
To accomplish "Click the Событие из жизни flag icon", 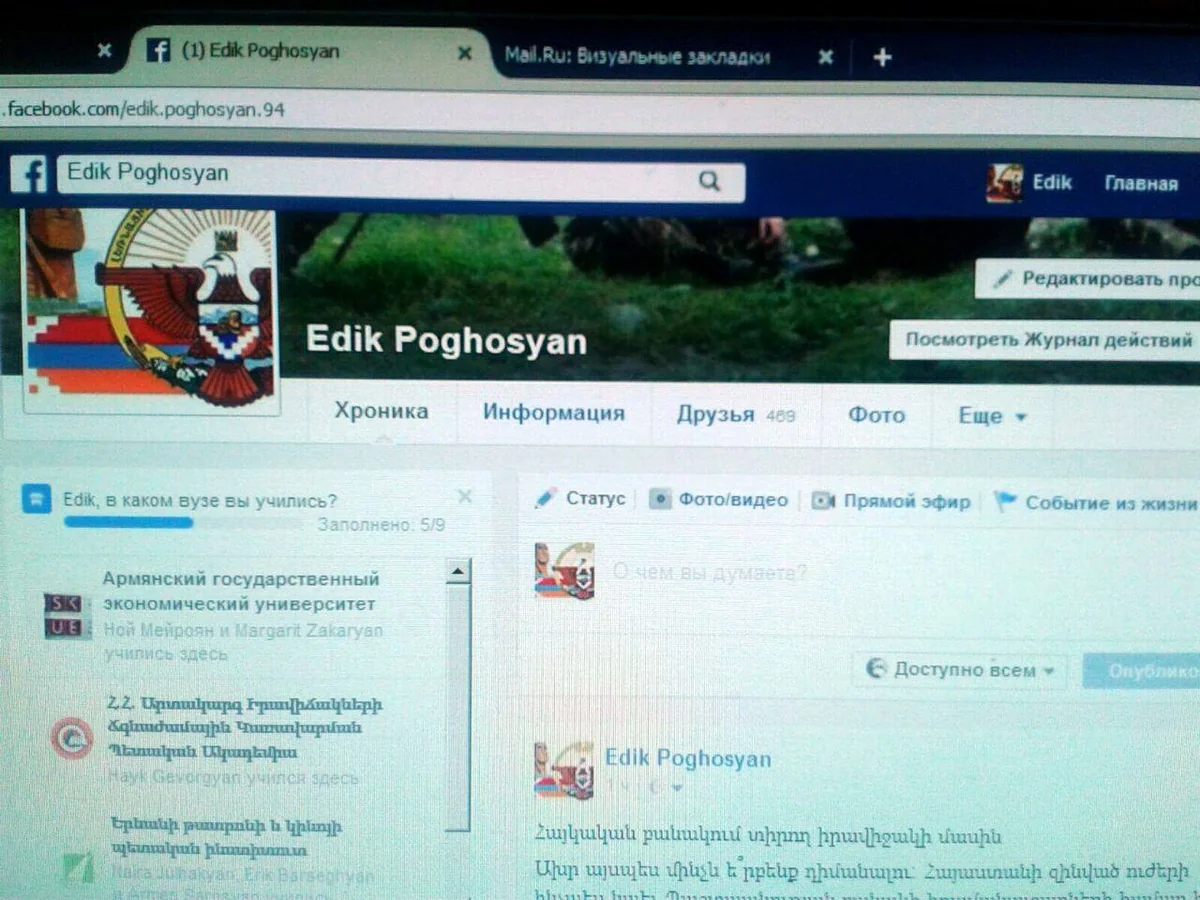I will pos(1004,502).
